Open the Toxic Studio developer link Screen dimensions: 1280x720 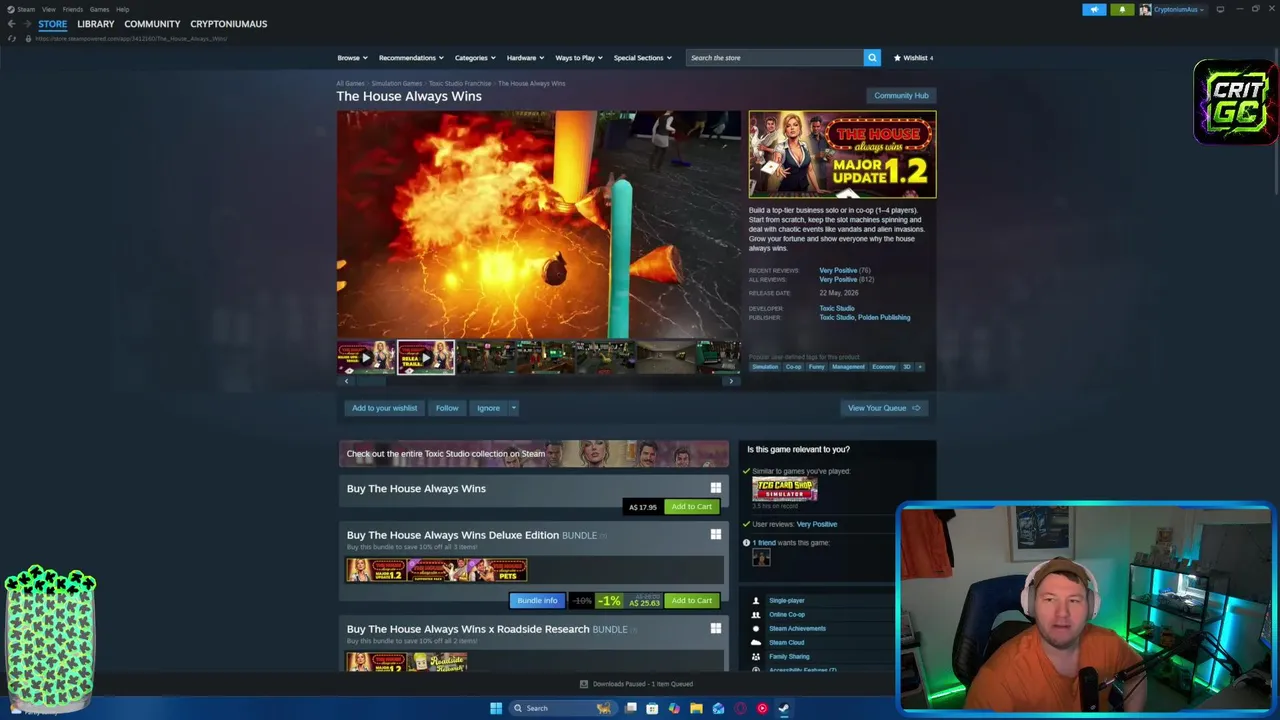(x=837, y=309)
